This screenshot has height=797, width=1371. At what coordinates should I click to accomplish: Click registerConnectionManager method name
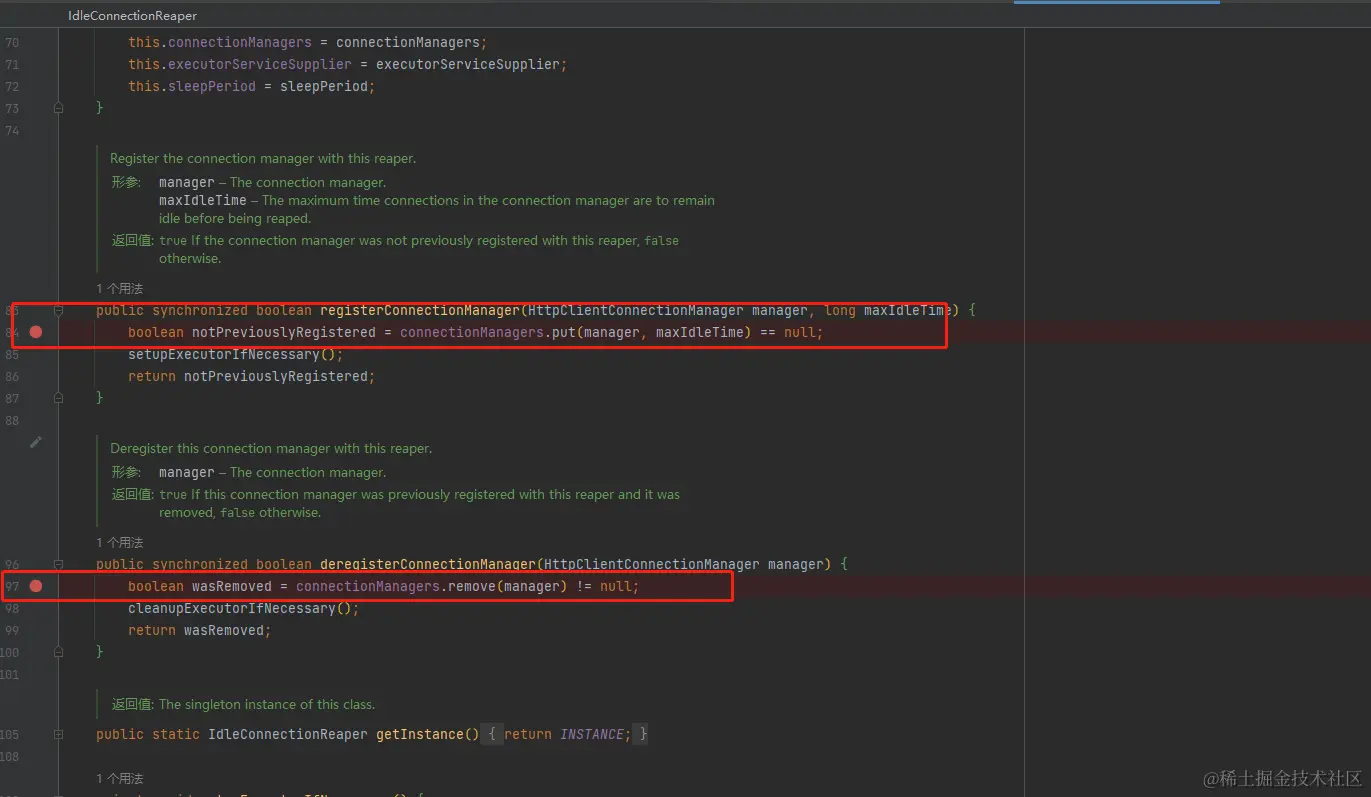[x=420, y=310]
